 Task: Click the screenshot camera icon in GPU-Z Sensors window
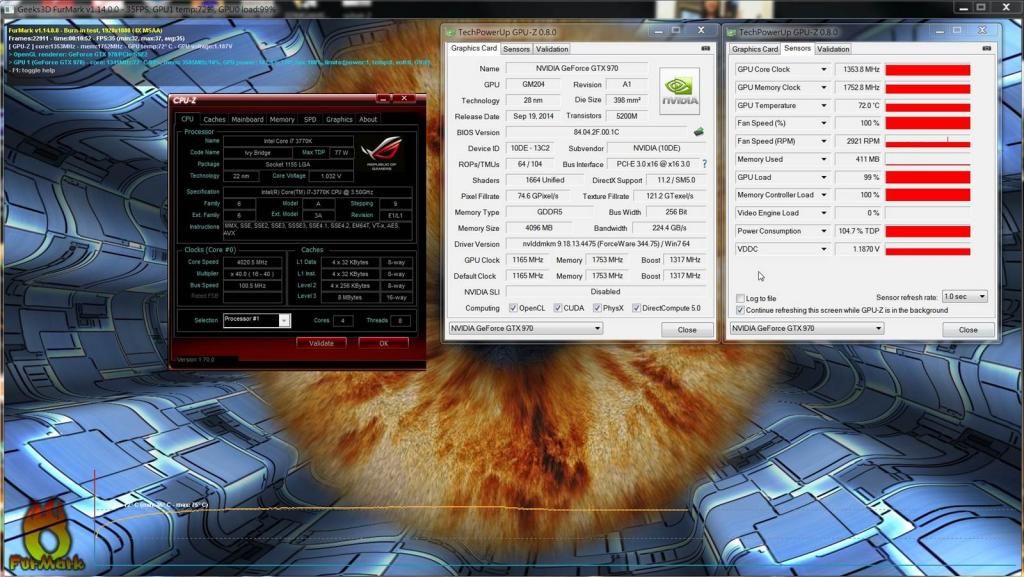(x=986, y=48)
